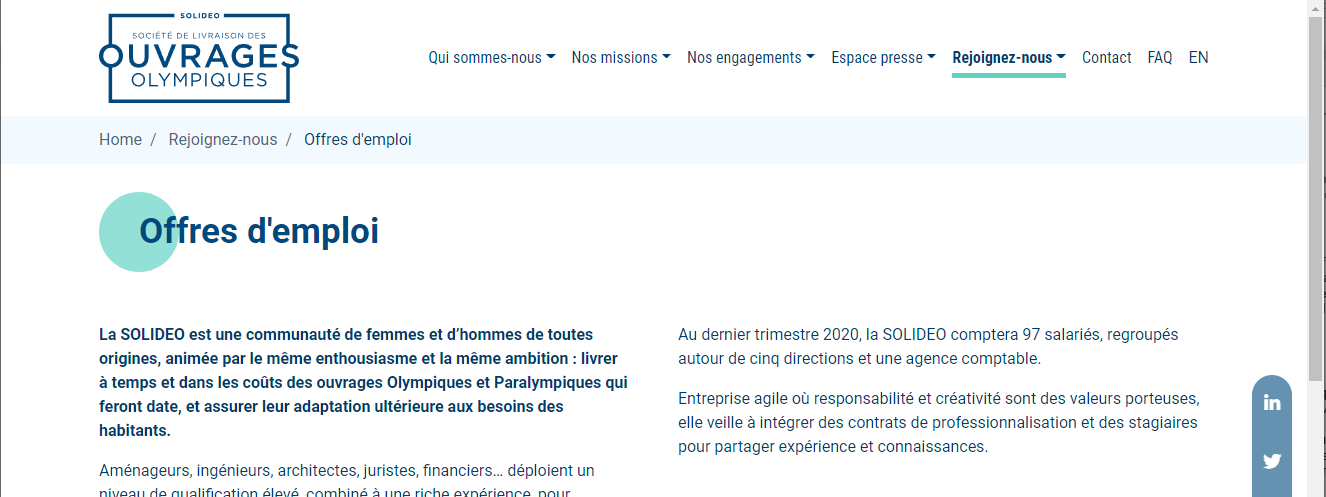Expand the Qui sommes-nous dropdown menu
The image size is (1326, 497).
[491, 58]
